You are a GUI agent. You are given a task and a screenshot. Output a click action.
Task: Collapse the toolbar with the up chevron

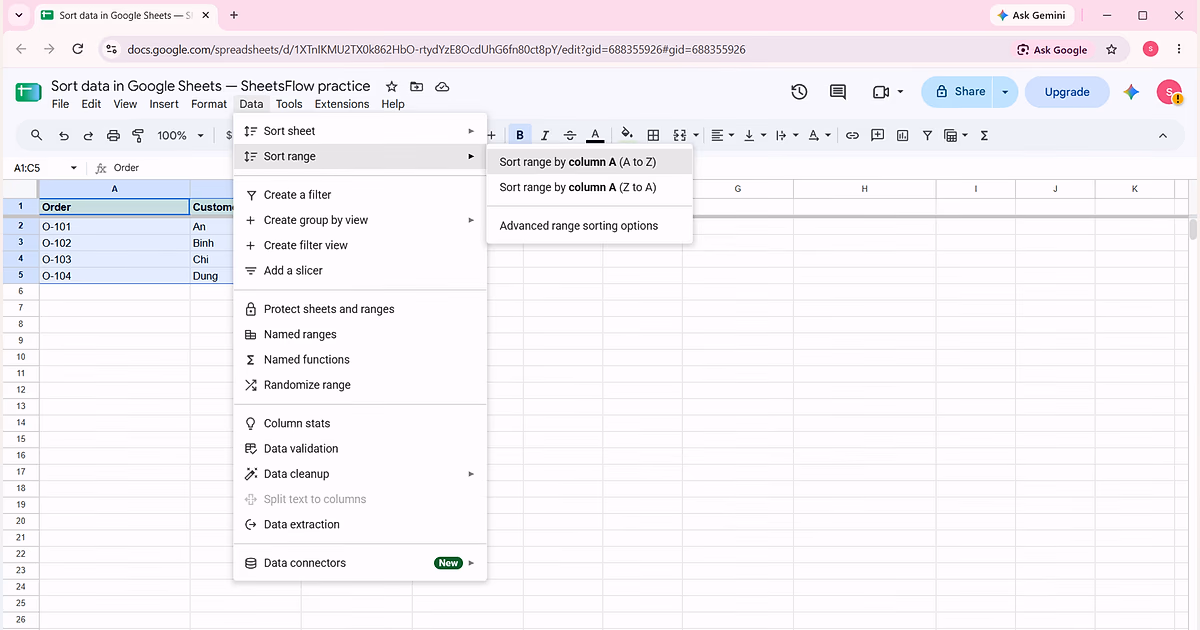pos(1163,135)
